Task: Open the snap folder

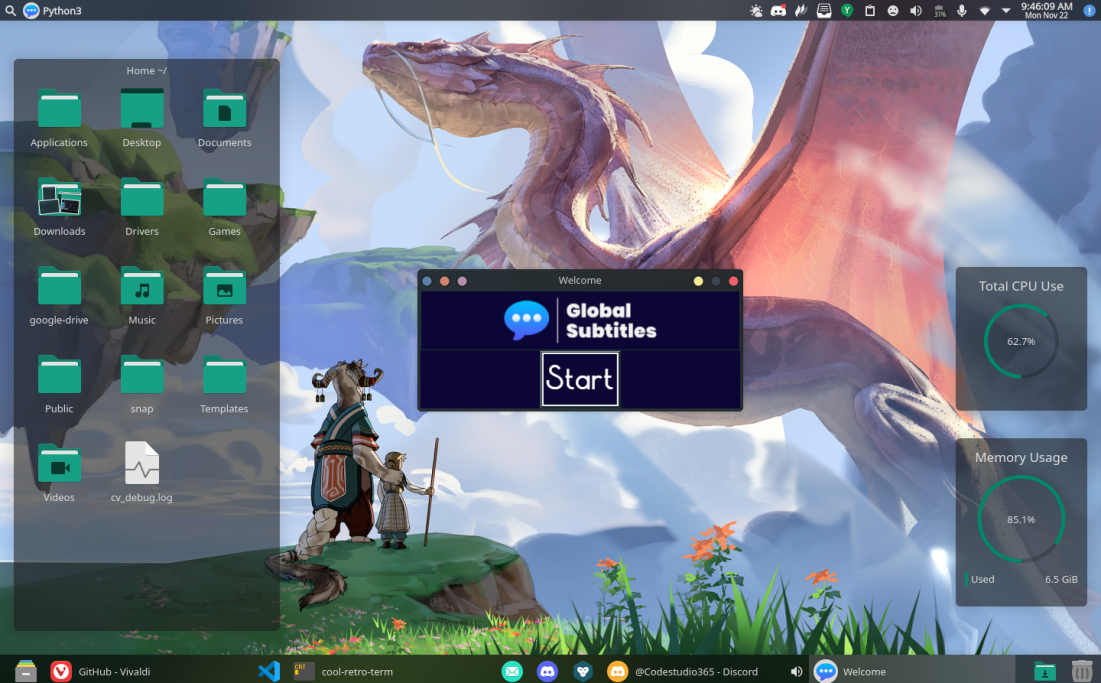Action: click(142, 384)
